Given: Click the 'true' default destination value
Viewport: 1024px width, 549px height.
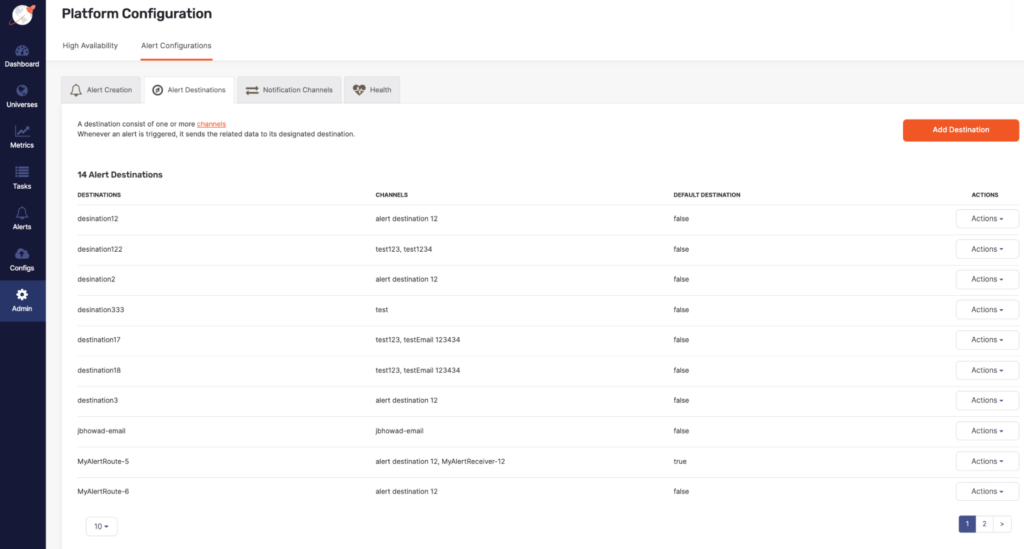Looking at the screenshot, I should (680, 462).
